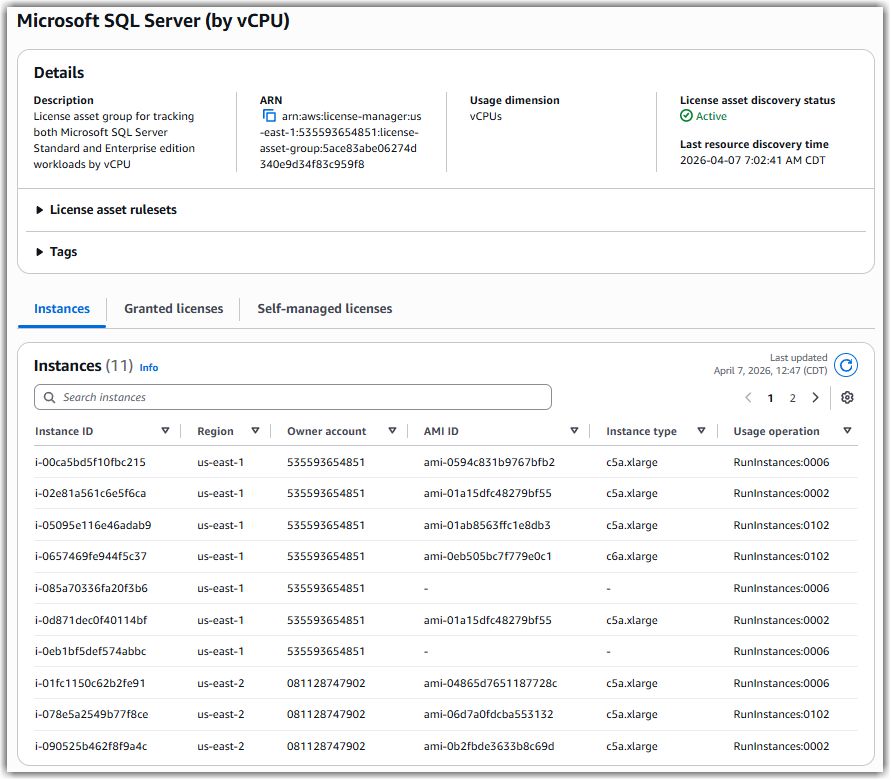Copy the ARN with the copy icon
Viewport: 891px width, 780px height.
(269, 116)
